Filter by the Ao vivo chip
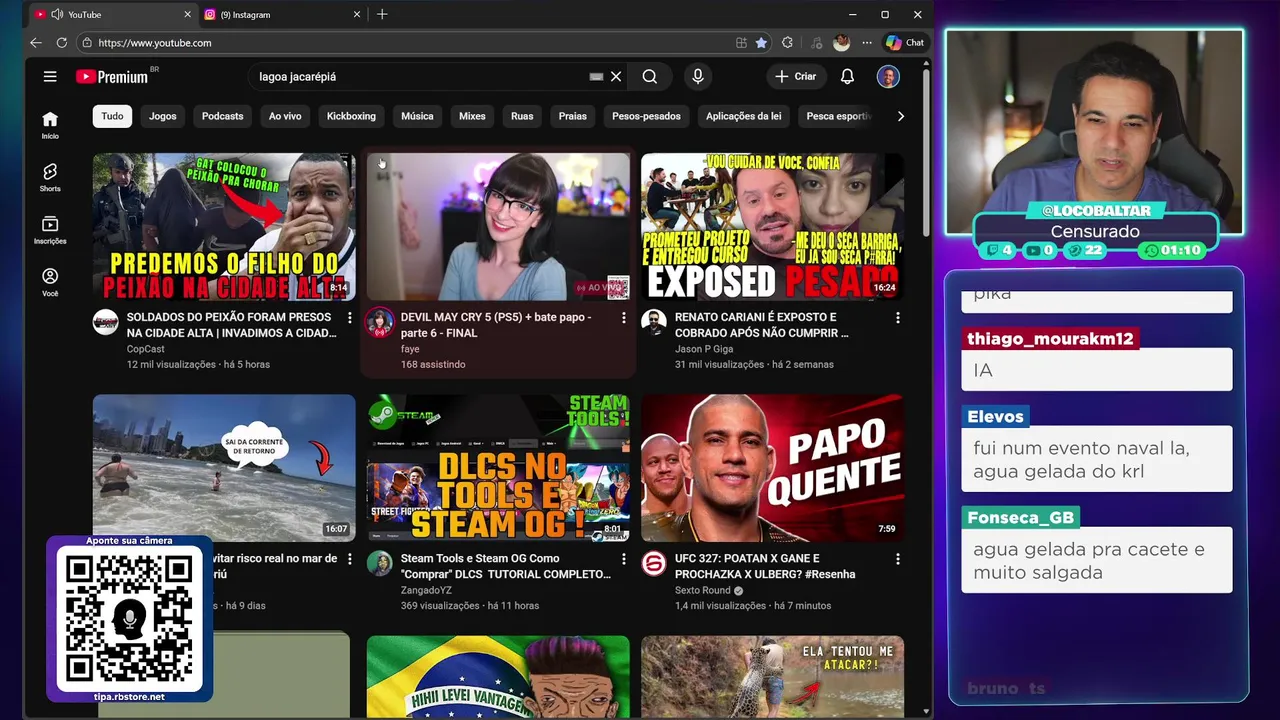 (x=285, y=116)
